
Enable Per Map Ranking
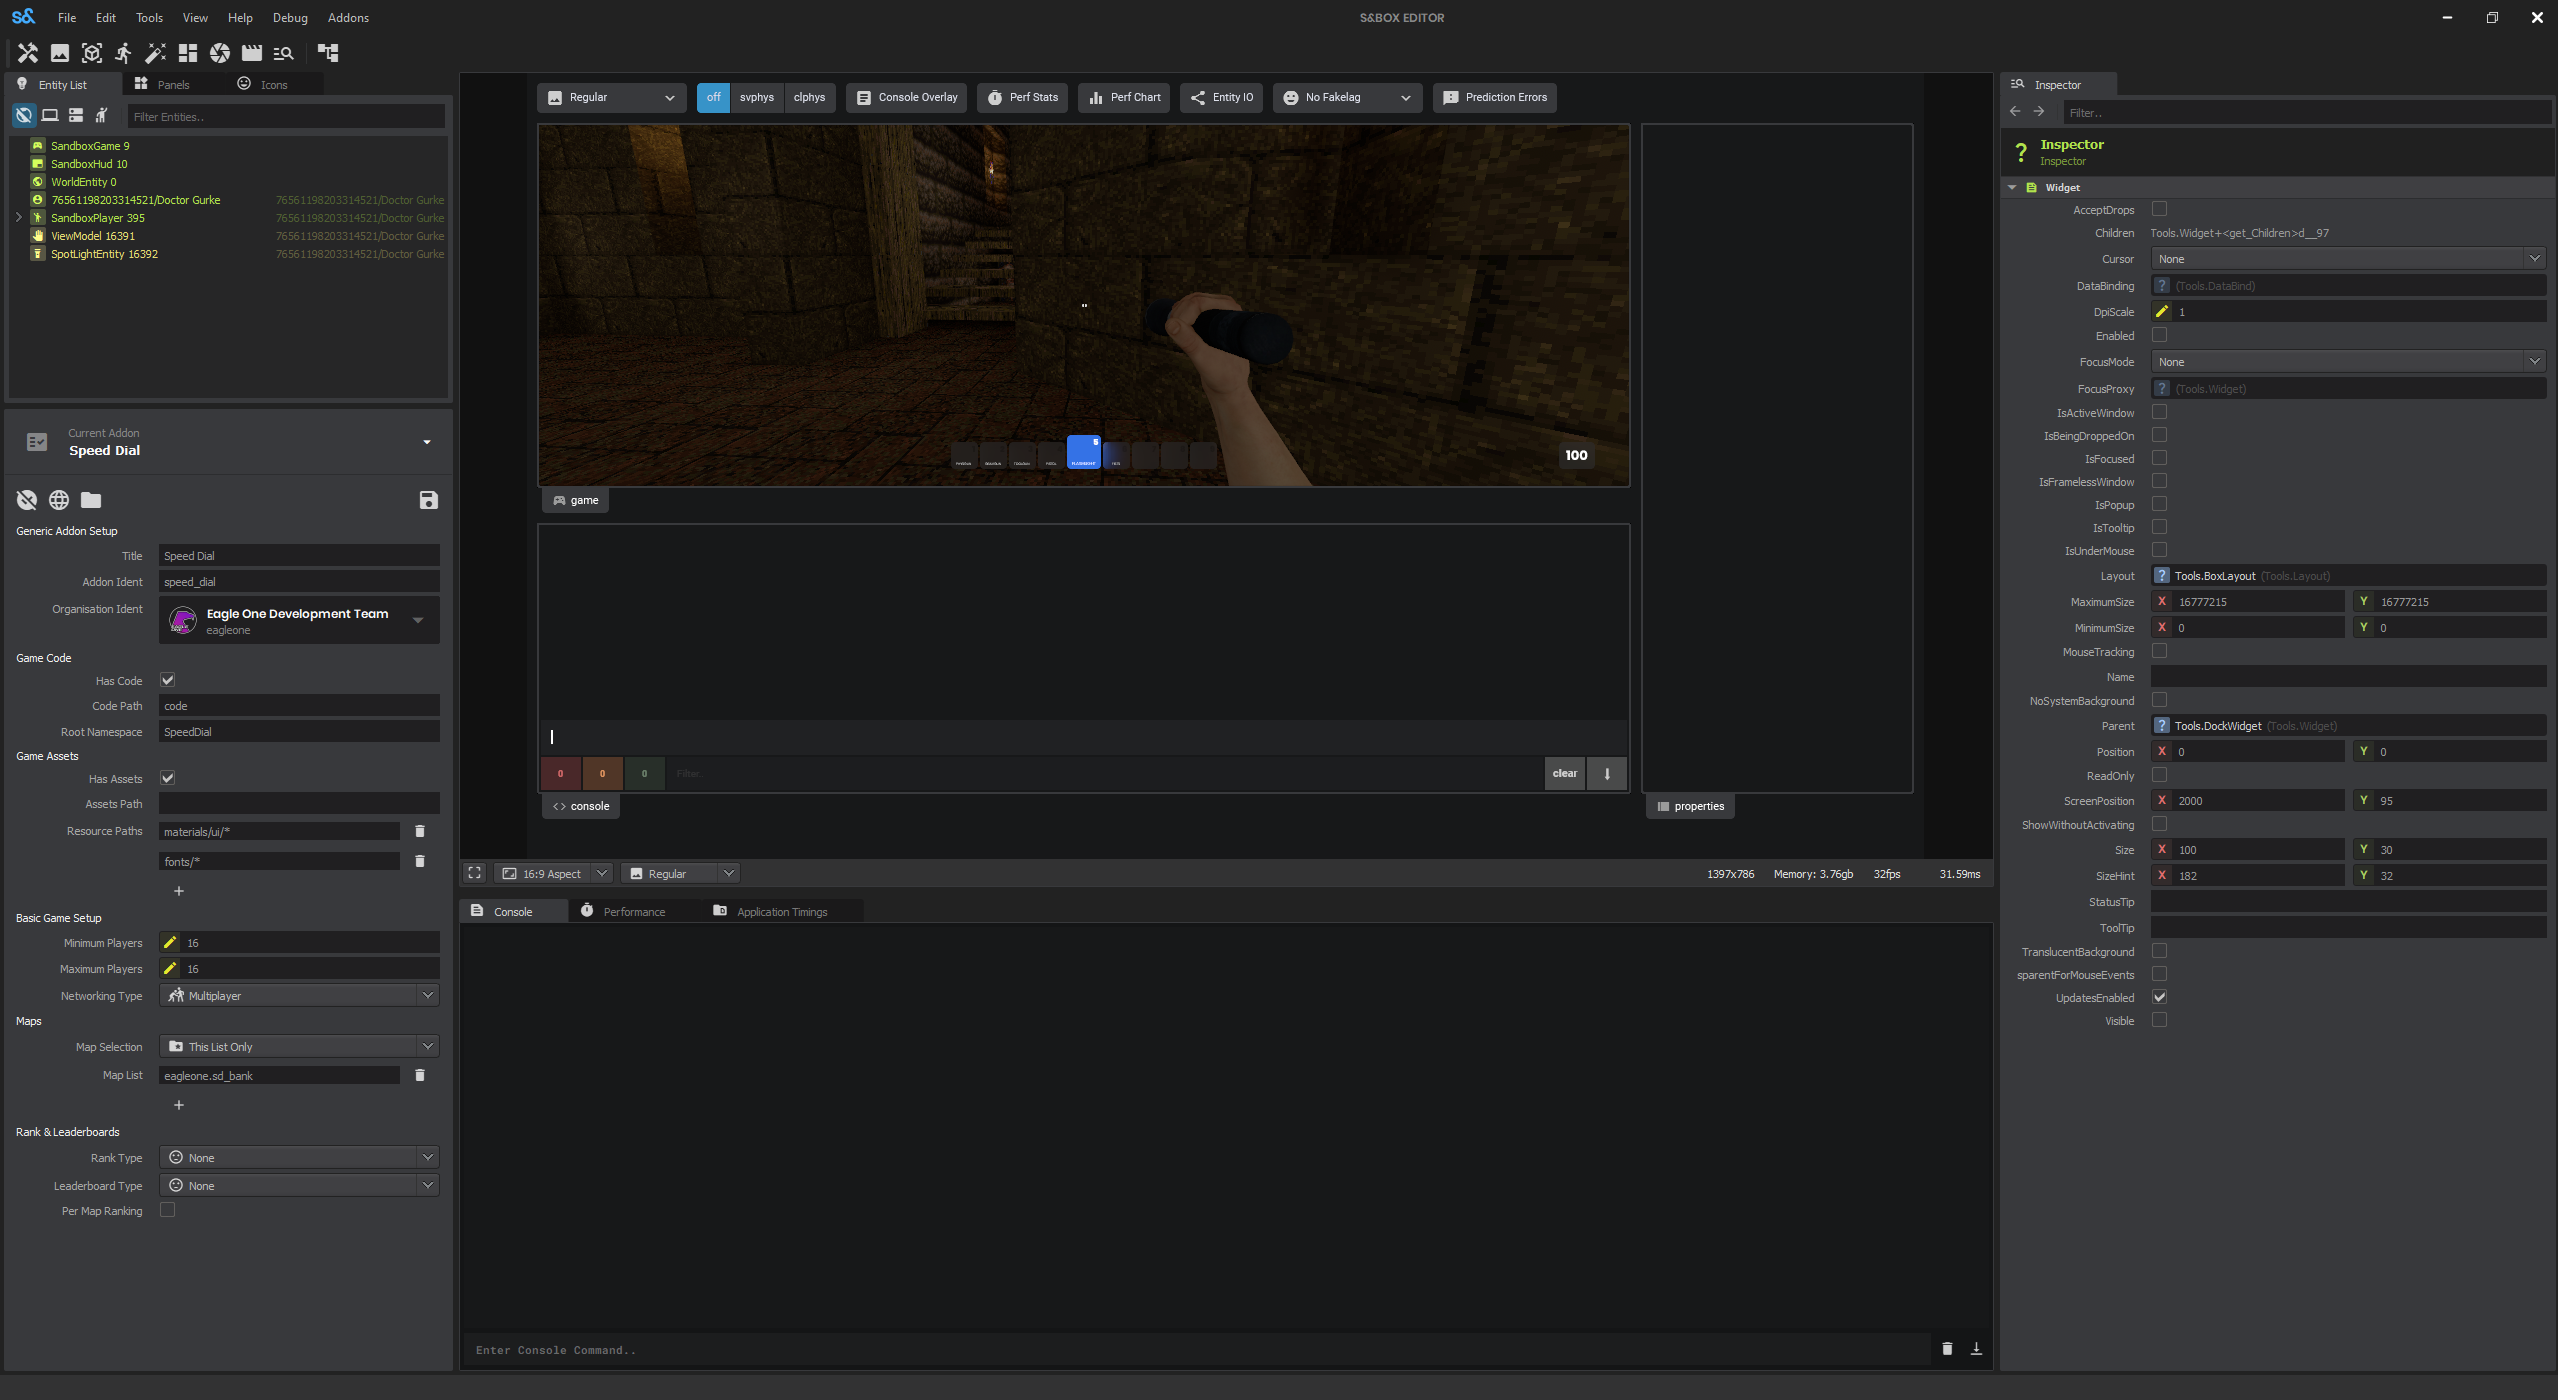[x=167, y=1210]
